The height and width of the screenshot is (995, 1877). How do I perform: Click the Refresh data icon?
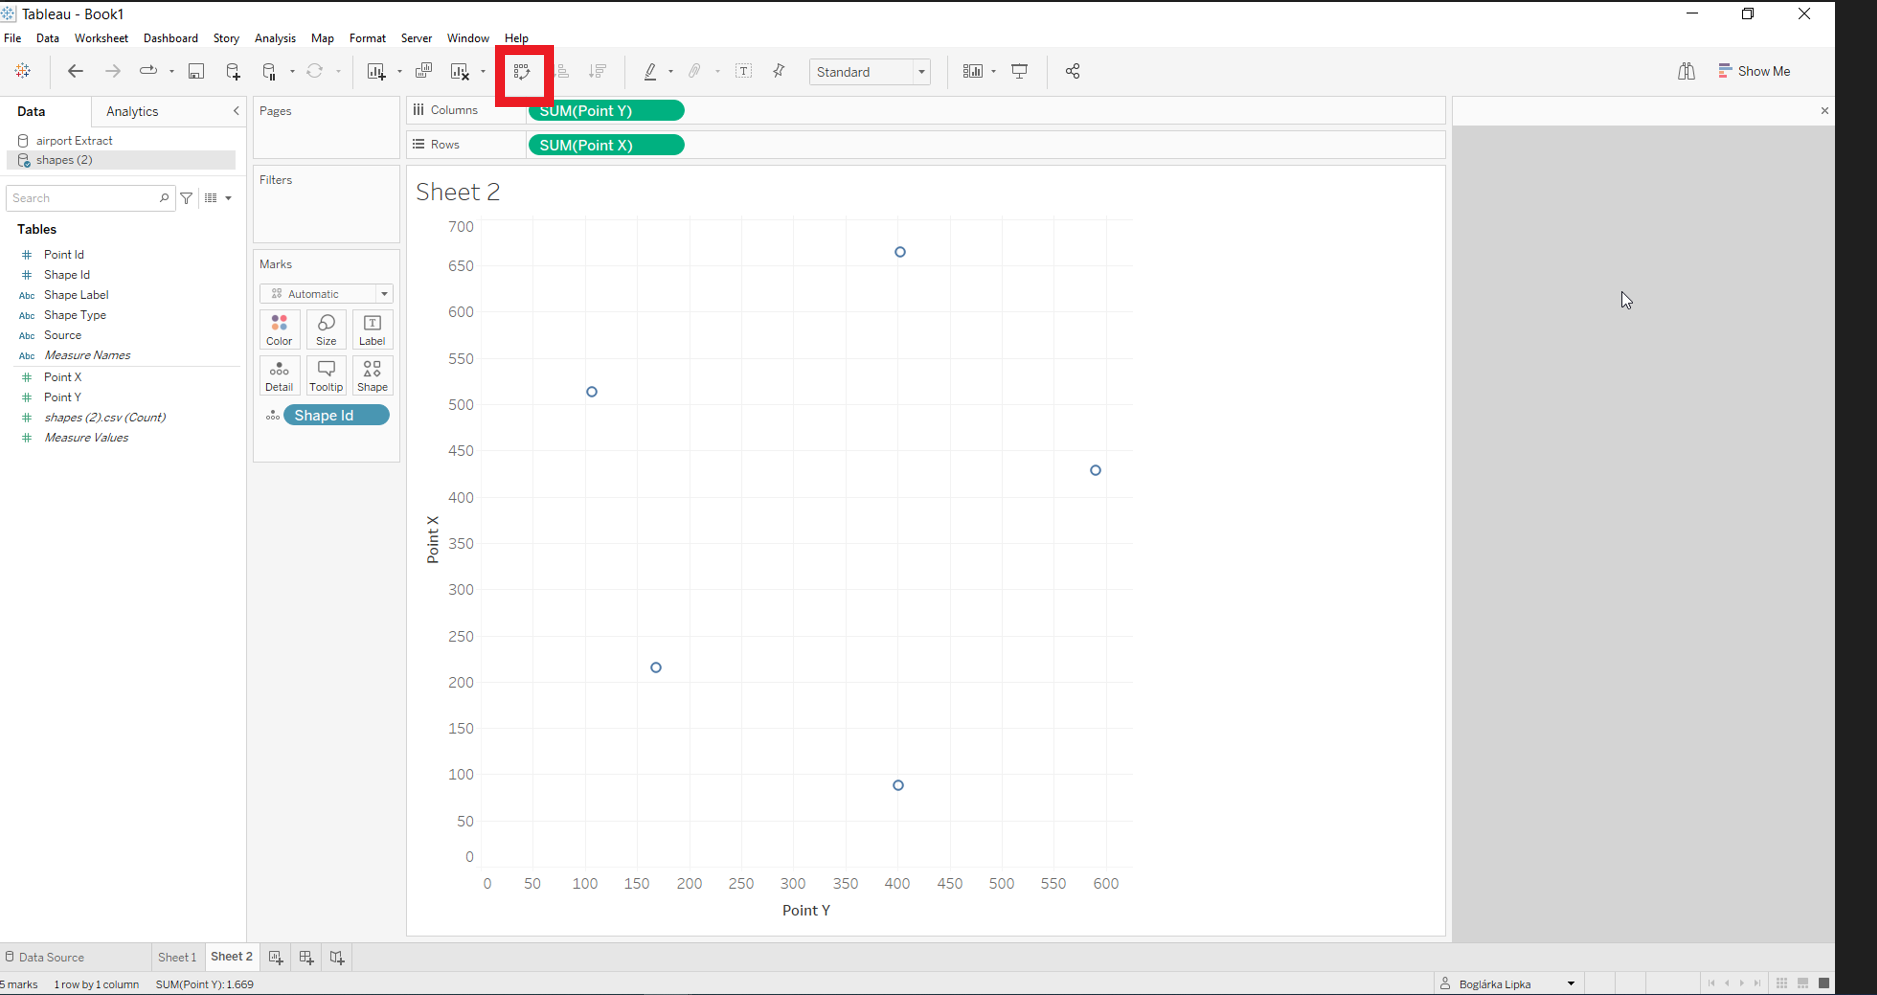click(x=315, y=71)
